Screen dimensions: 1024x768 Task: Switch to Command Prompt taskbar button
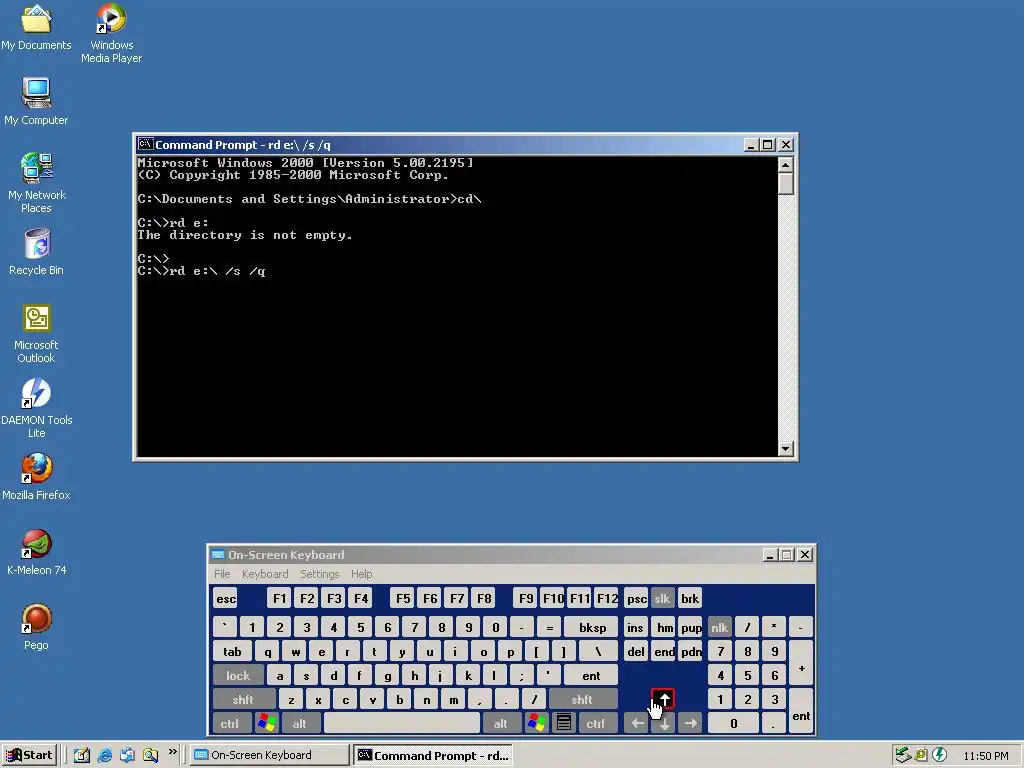(x=433, y=756)
